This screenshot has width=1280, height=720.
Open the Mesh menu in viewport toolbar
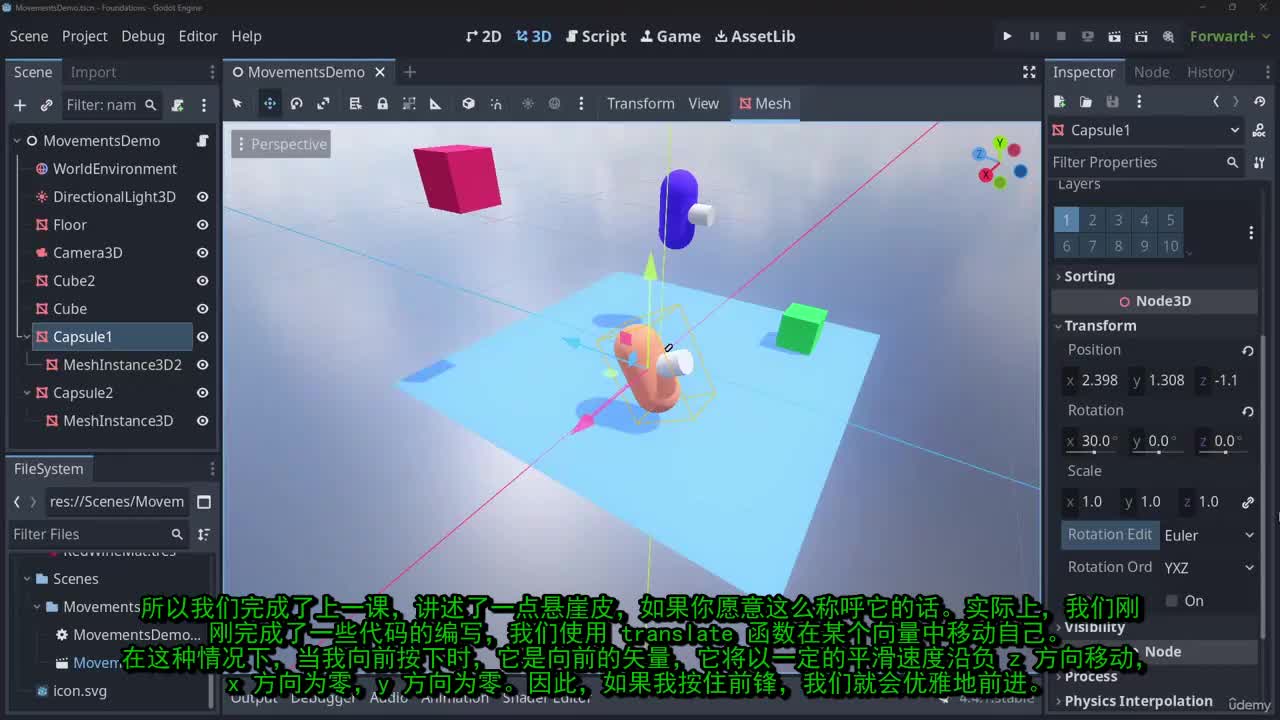click(765, 103)
